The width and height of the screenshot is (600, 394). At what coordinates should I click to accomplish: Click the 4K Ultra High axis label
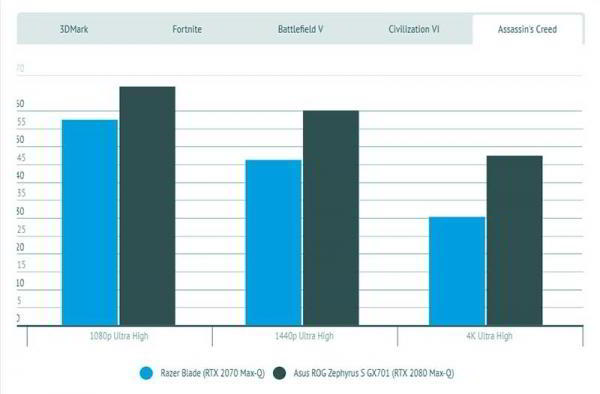(489, 336)
